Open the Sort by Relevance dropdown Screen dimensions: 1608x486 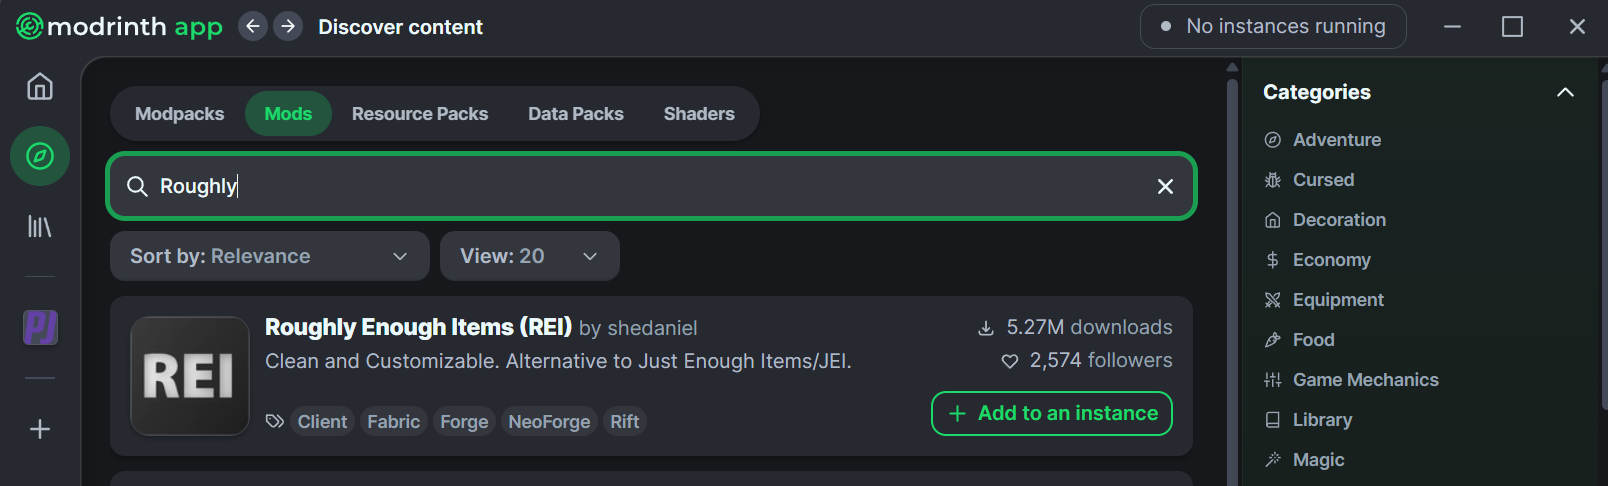pos(269,257)
